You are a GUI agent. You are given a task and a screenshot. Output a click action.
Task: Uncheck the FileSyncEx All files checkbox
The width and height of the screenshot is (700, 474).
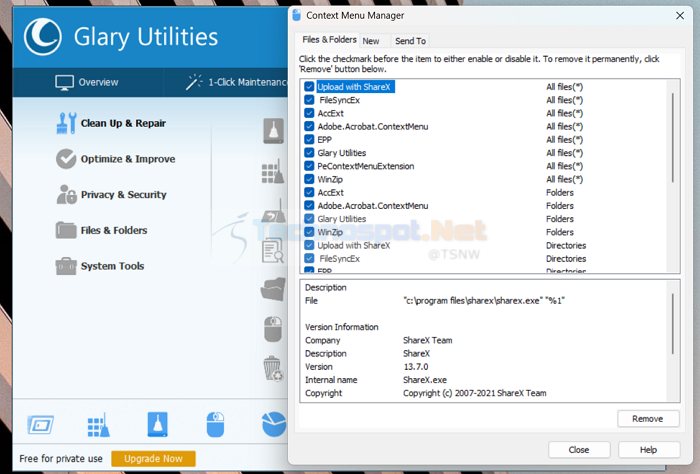(x=309, y=100)
